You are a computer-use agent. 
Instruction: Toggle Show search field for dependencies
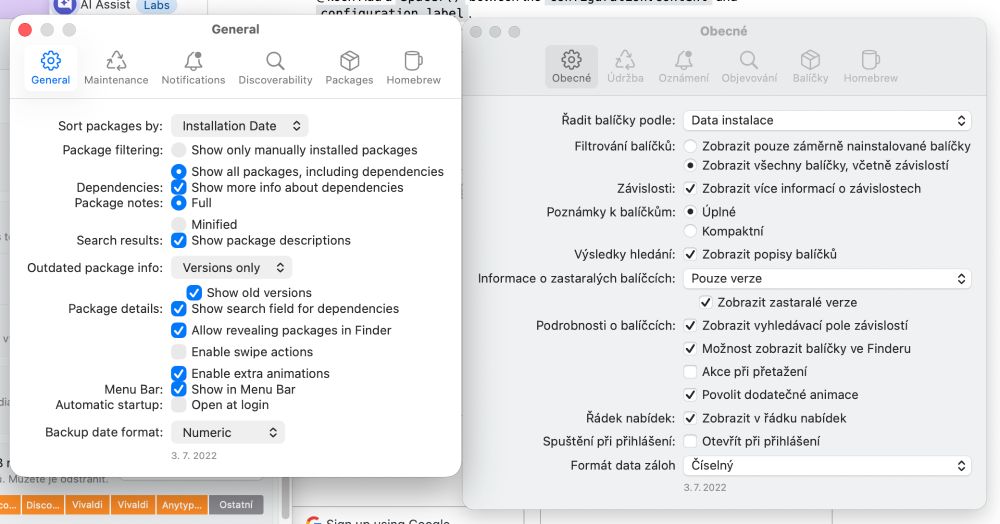(179, 309)
